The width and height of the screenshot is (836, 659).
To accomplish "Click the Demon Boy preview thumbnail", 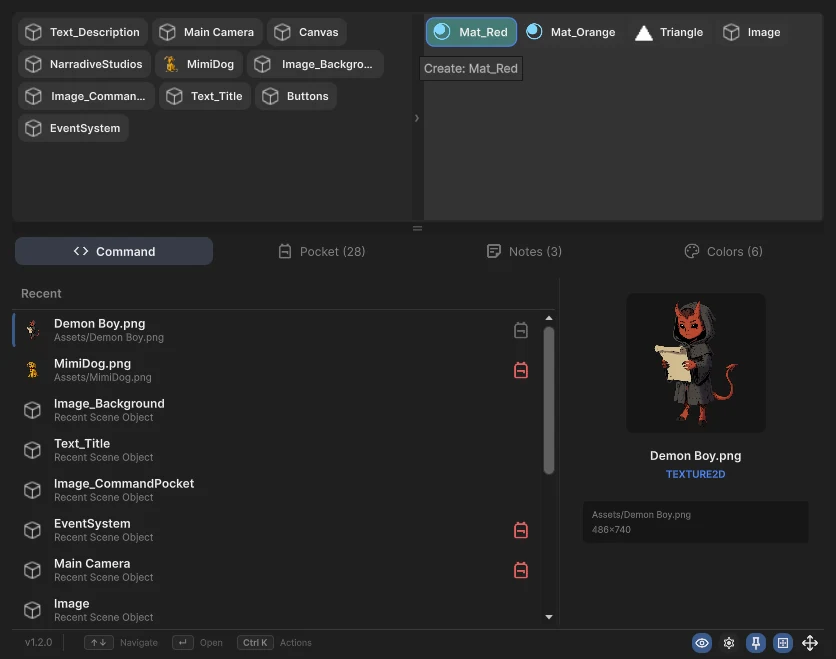I will click(696, 363).
